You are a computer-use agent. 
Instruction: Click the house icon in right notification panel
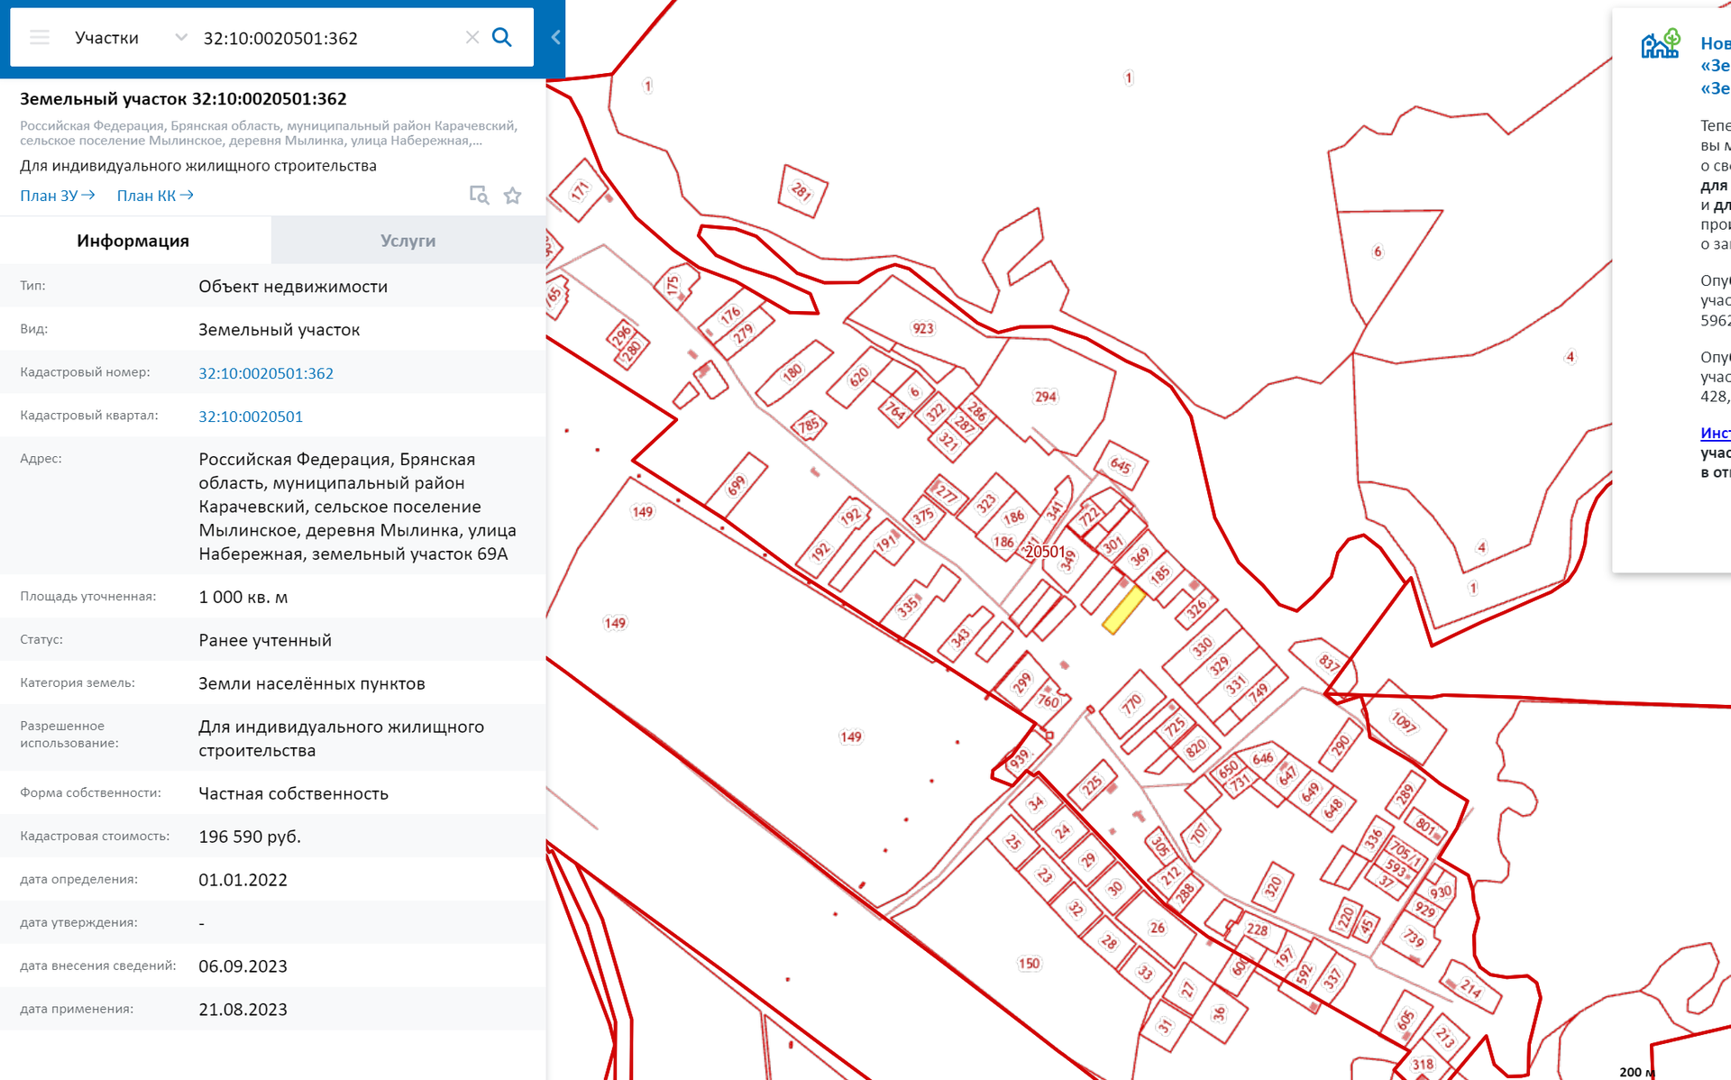(x=1659, y=45)
